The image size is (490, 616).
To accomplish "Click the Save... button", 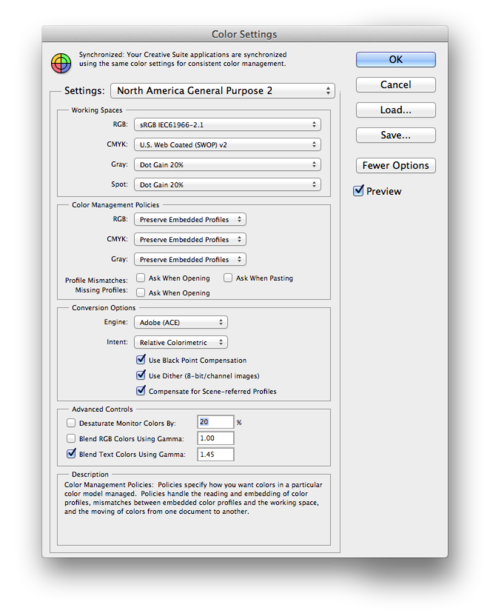I will pyautogui.click(x=396, y=135).
